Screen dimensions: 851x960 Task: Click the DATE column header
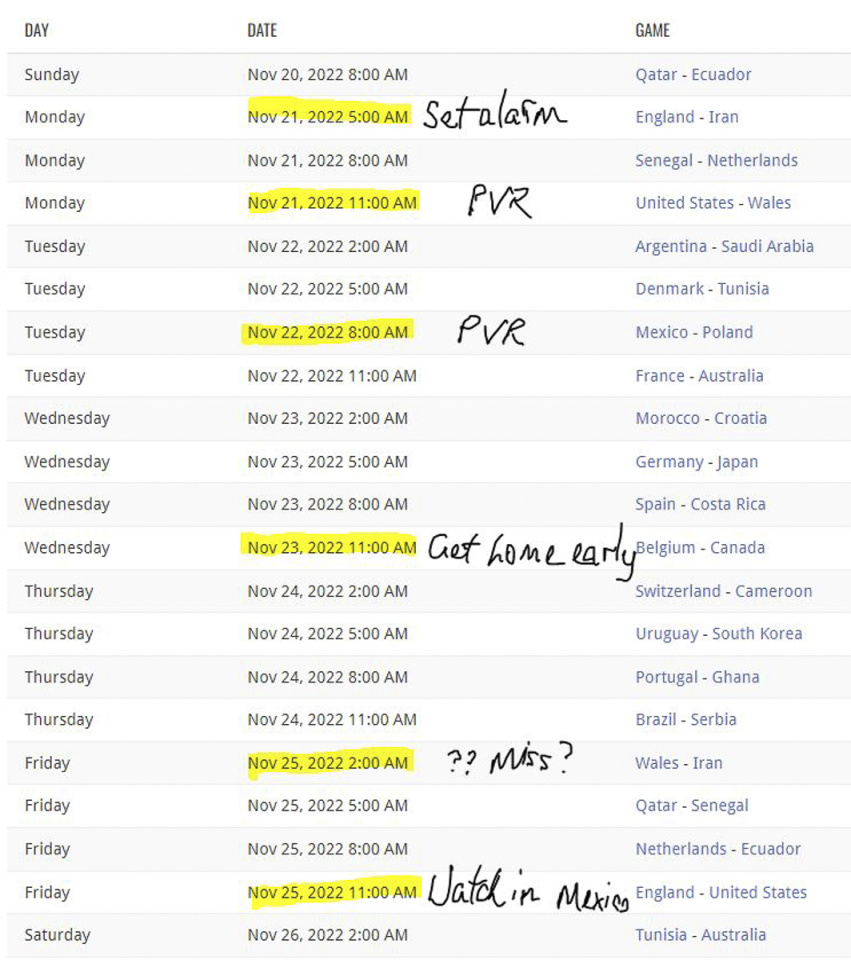point(262,30)
